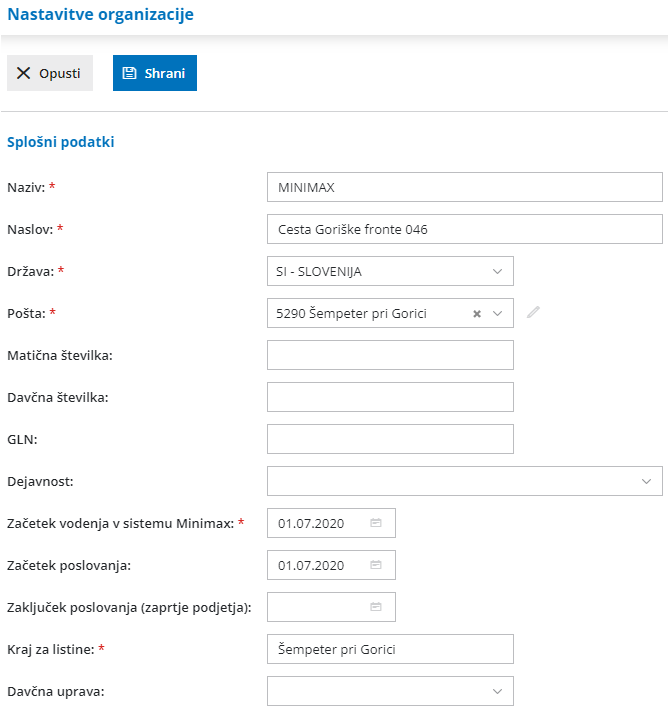The width and height of the screenshot is (669, 714).
Task: Open calendar for Začetek vodenja v sistemu Minimax
Action: [376, 523]
